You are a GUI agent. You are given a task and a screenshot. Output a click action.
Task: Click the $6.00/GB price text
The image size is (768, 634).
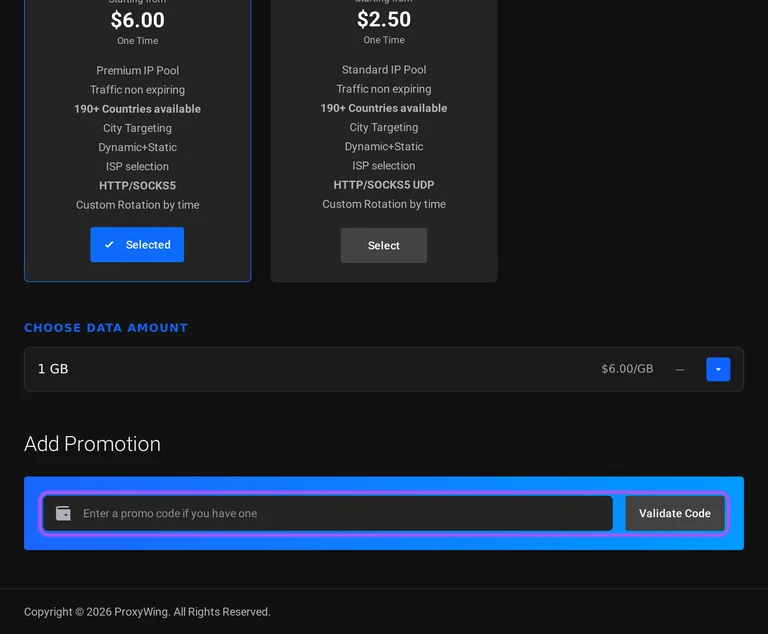click(627, 369)
